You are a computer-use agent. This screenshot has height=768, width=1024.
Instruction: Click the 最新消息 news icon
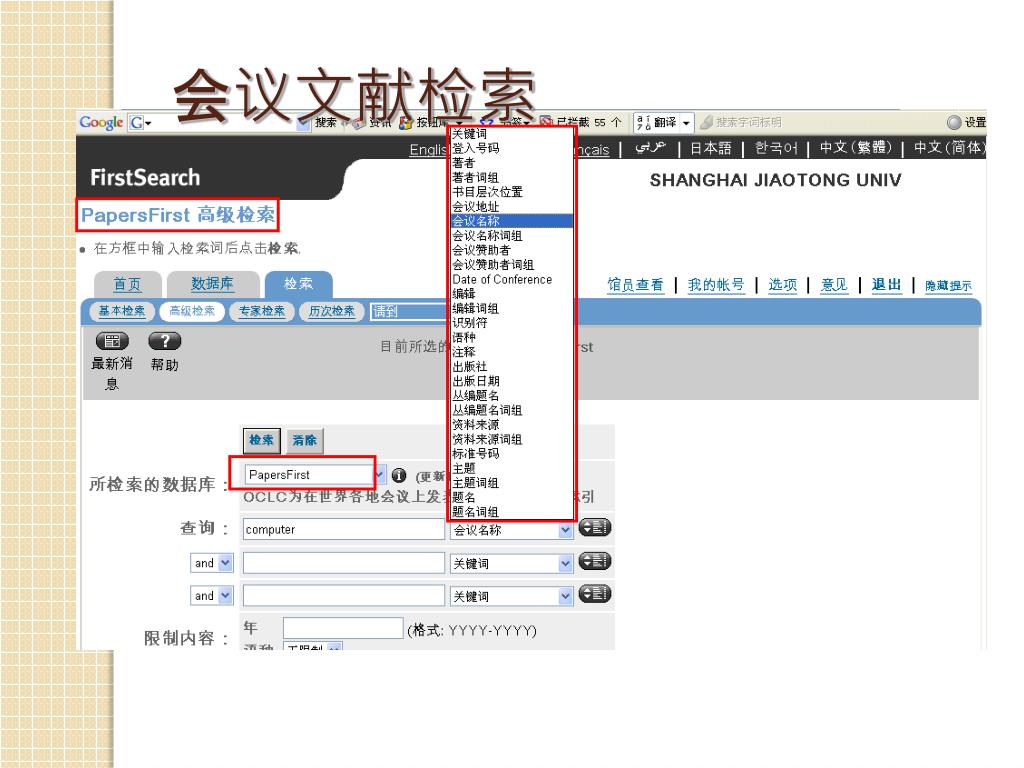112,341
